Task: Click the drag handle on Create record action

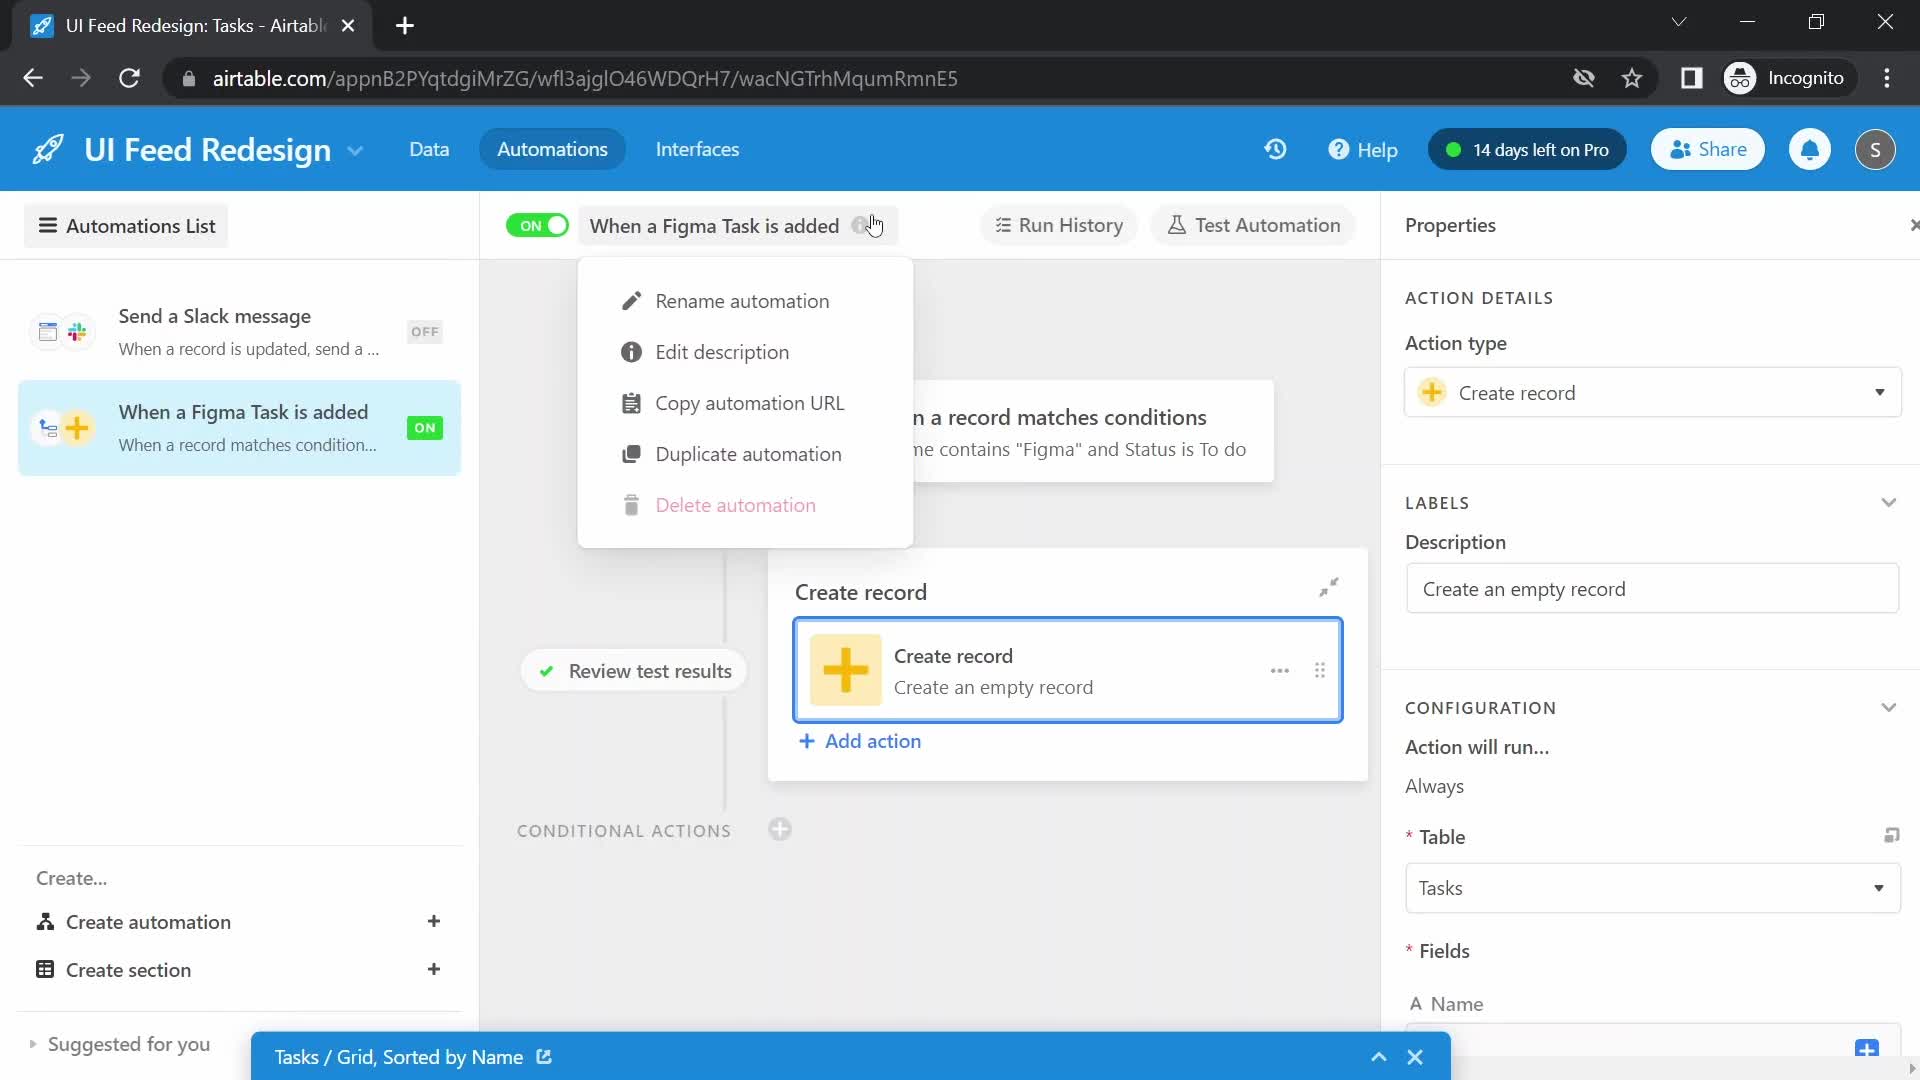Action: [1319, 670]
